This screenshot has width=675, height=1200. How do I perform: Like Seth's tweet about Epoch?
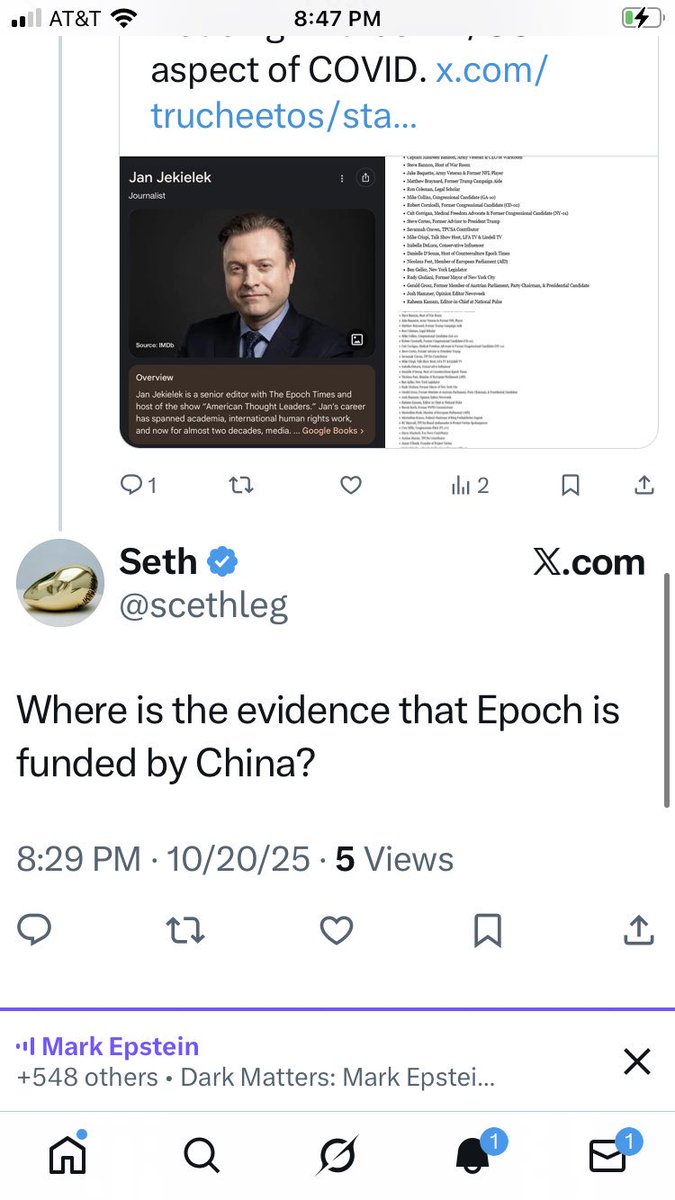(336, 931)
